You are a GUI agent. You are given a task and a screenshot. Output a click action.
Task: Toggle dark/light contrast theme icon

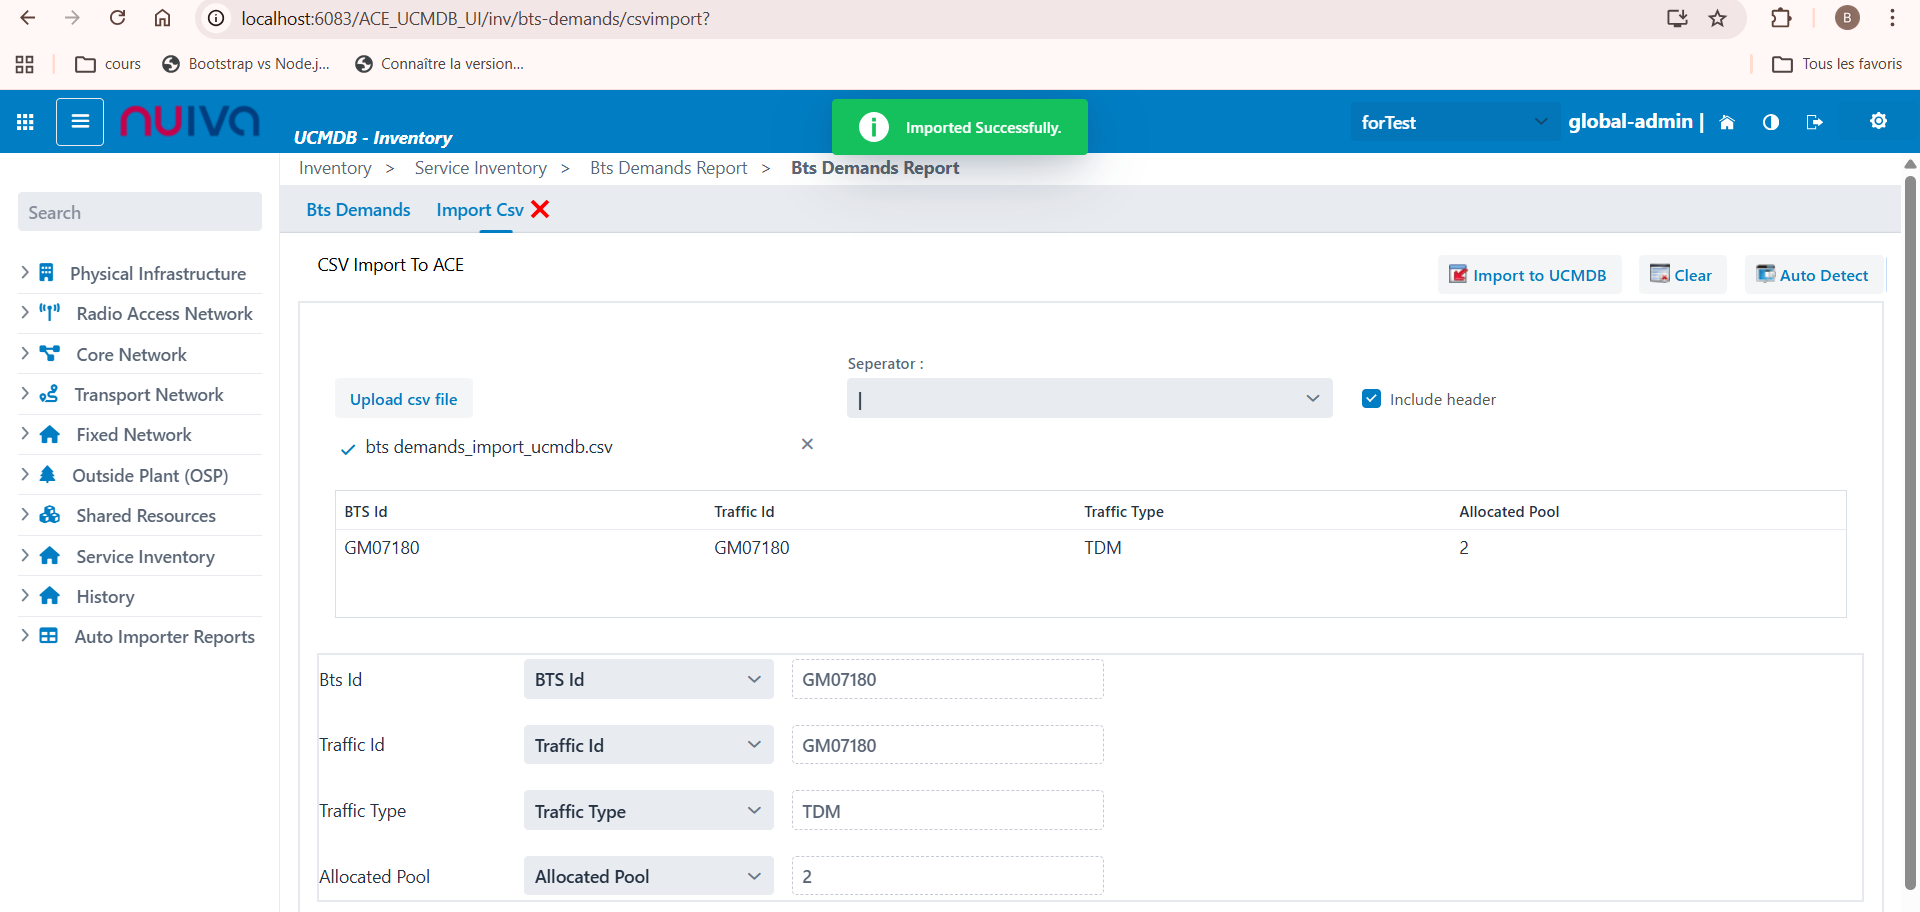(1771, 122)
